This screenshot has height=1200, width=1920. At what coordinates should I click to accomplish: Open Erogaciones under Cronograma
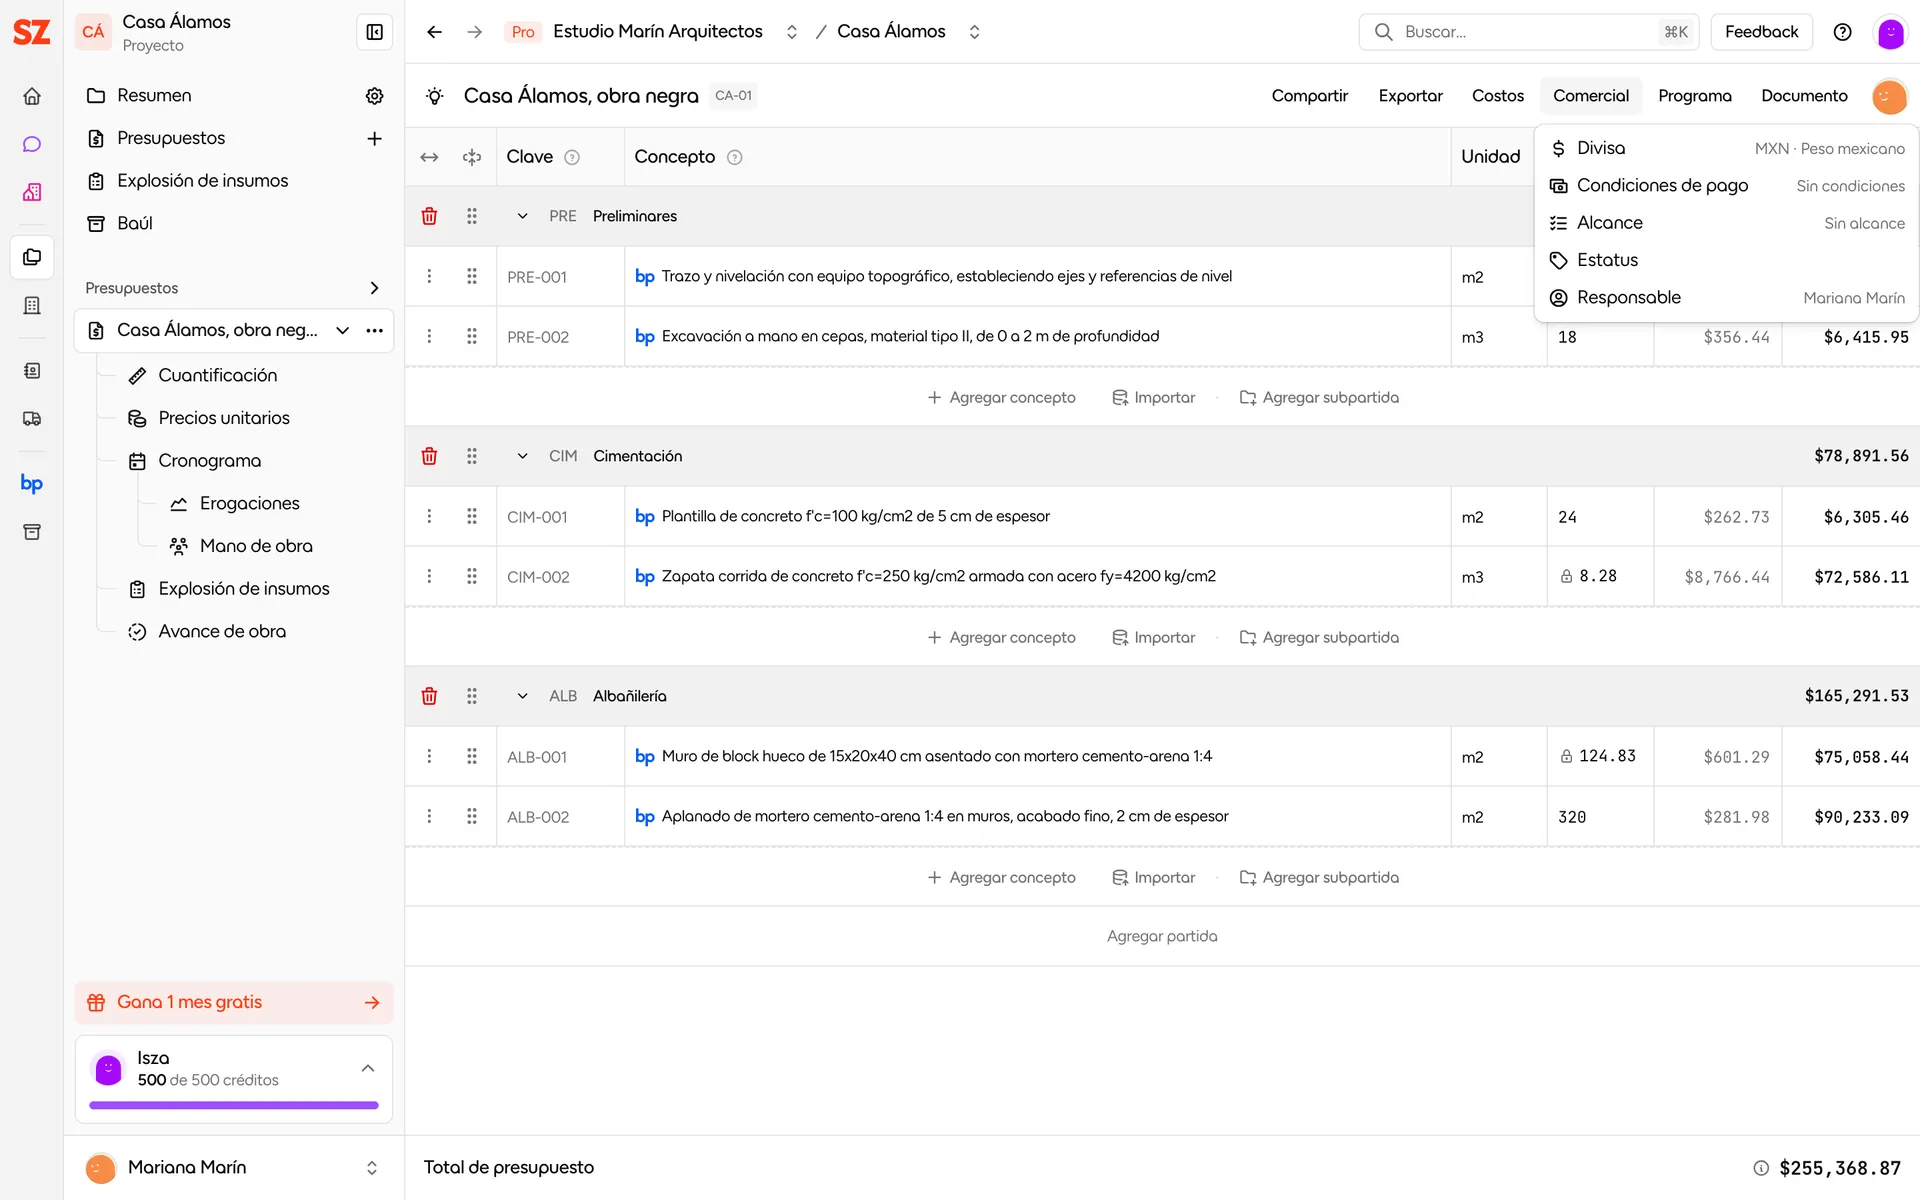(250, 504)
